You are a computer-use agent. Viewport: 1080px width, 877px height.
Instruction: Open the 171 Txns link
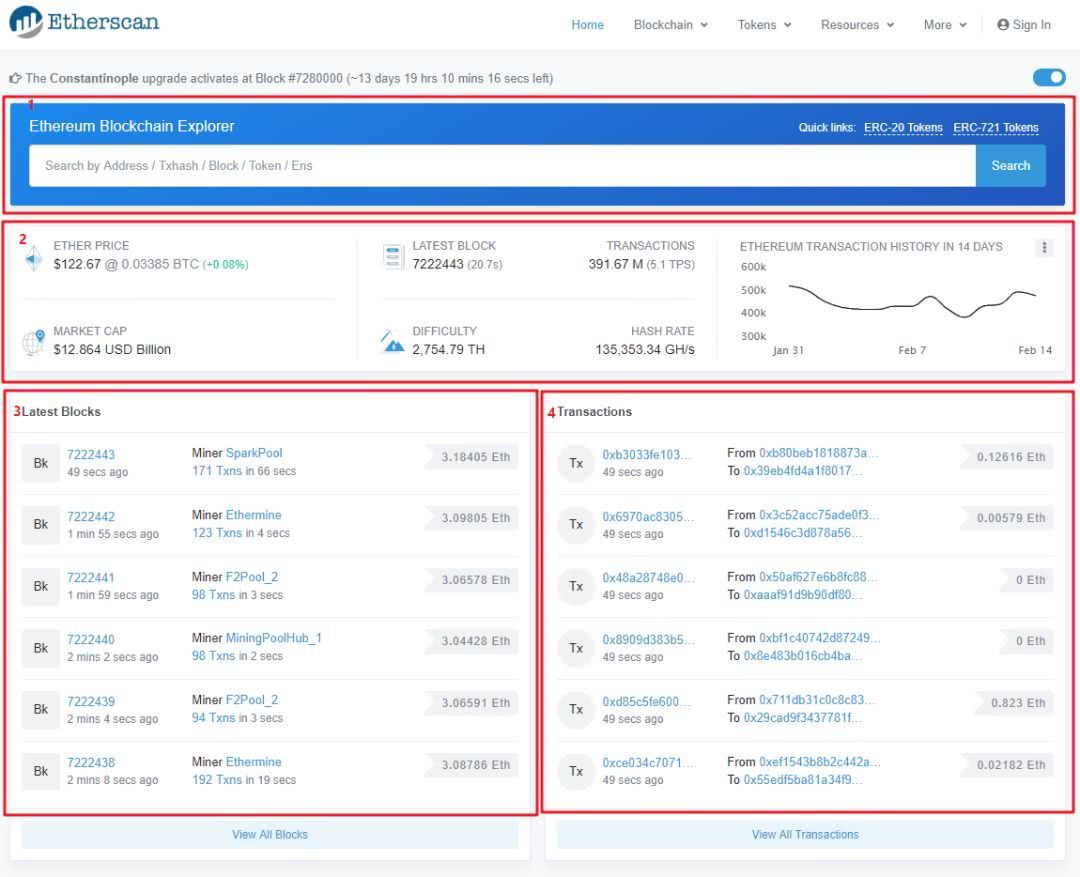(x=217, y=471)
